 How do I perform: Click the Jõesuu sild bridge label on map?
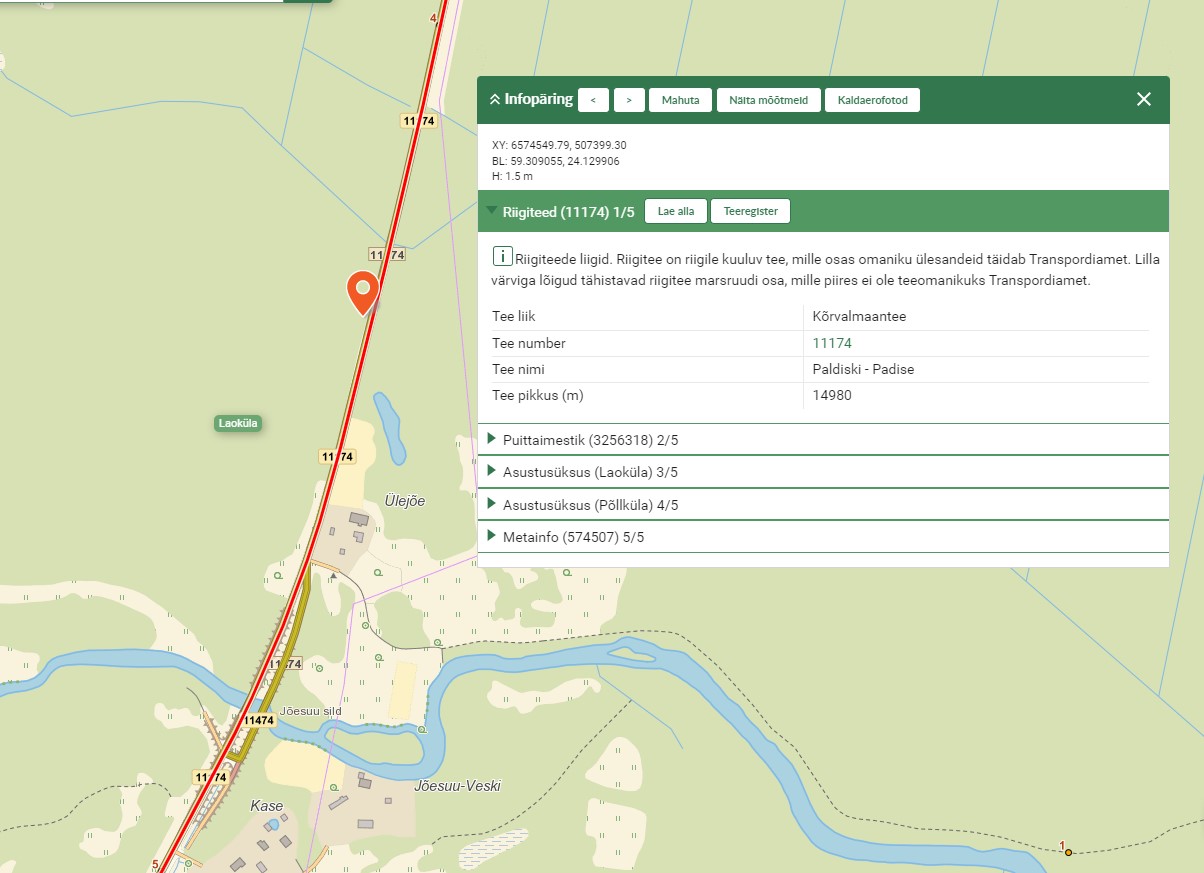[x=312, y=712]
